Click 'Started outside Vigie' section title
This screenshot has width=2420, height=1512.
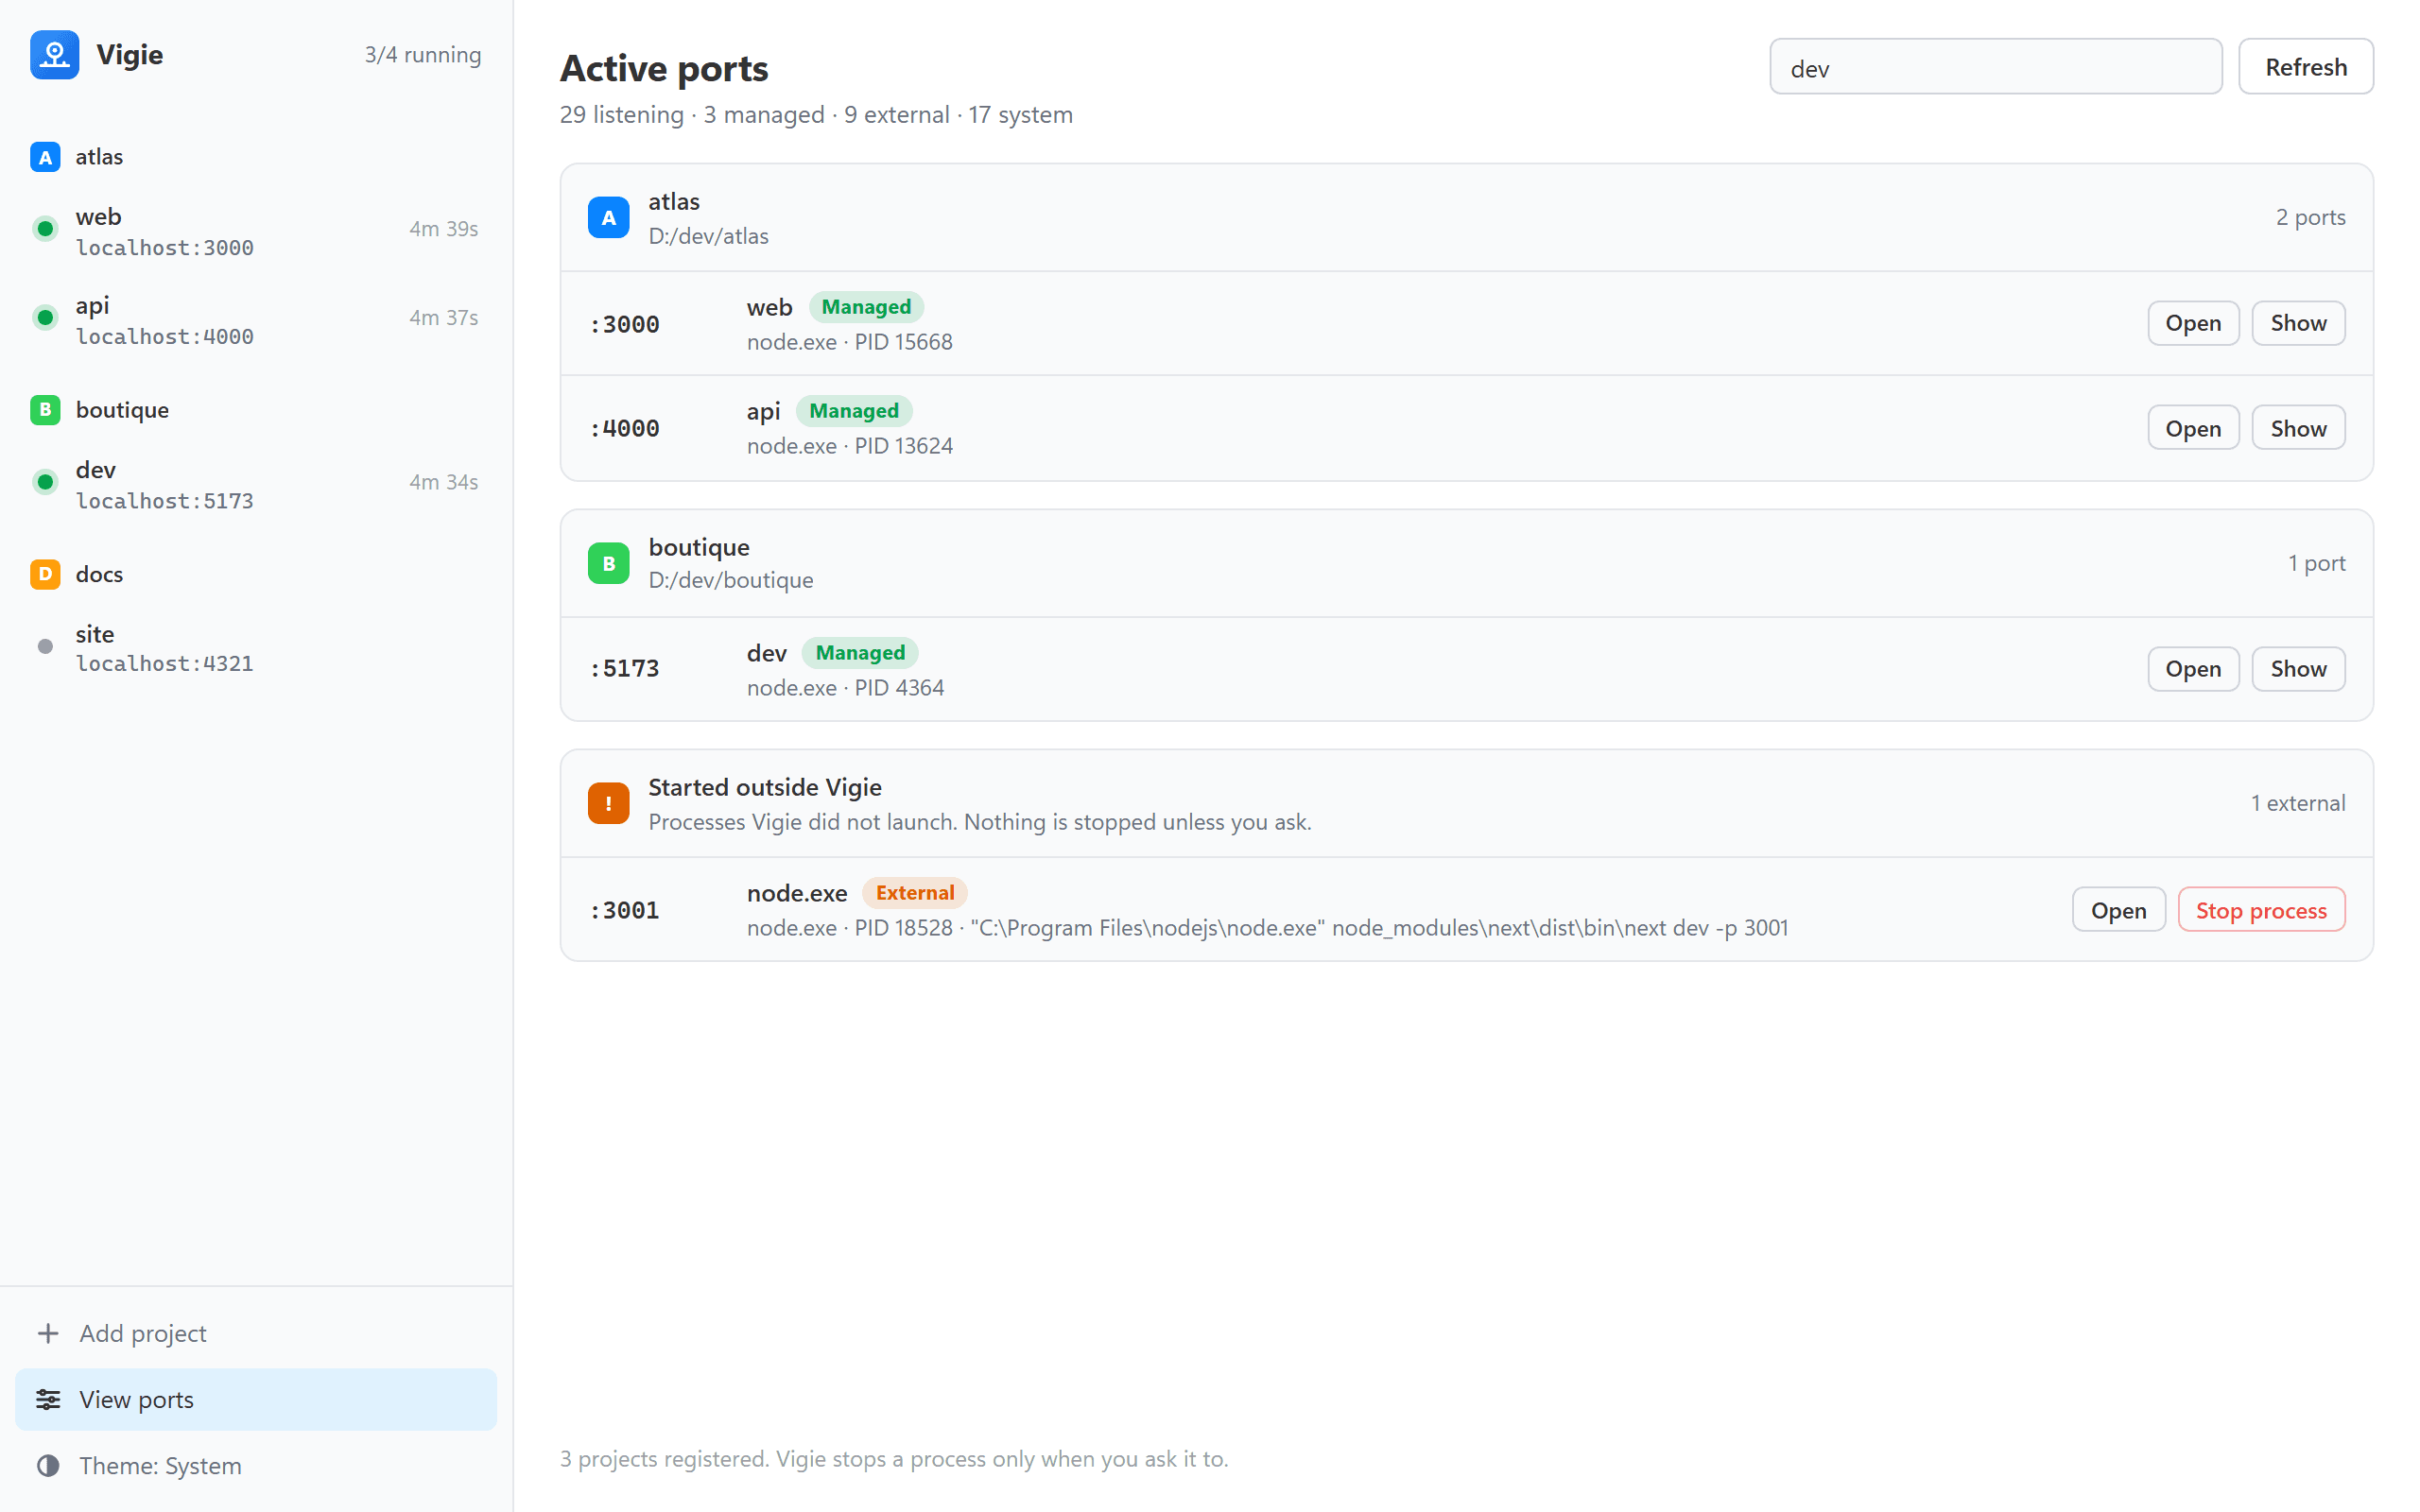point(765,787)
